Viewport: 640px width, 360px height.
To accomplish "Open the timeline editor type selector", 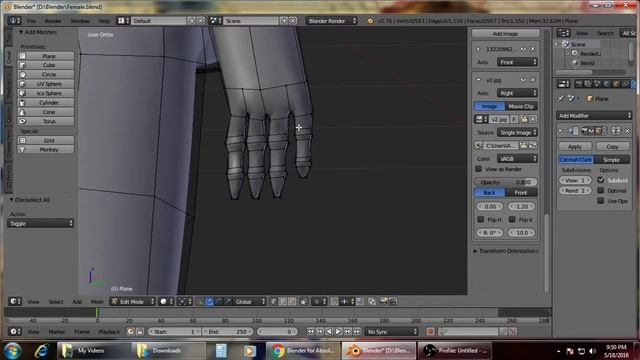I will coord(15,331).
